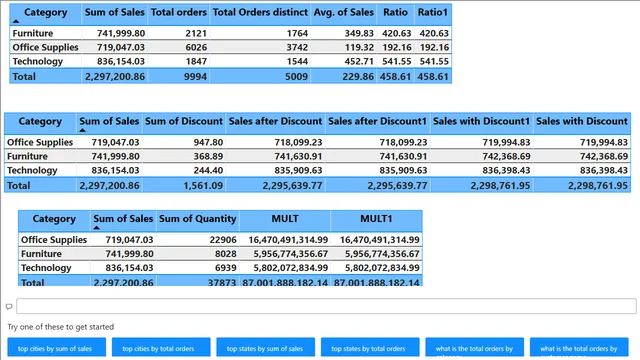
Task: Select suggestion 'top states by total orders'
Action: (370, 348)
